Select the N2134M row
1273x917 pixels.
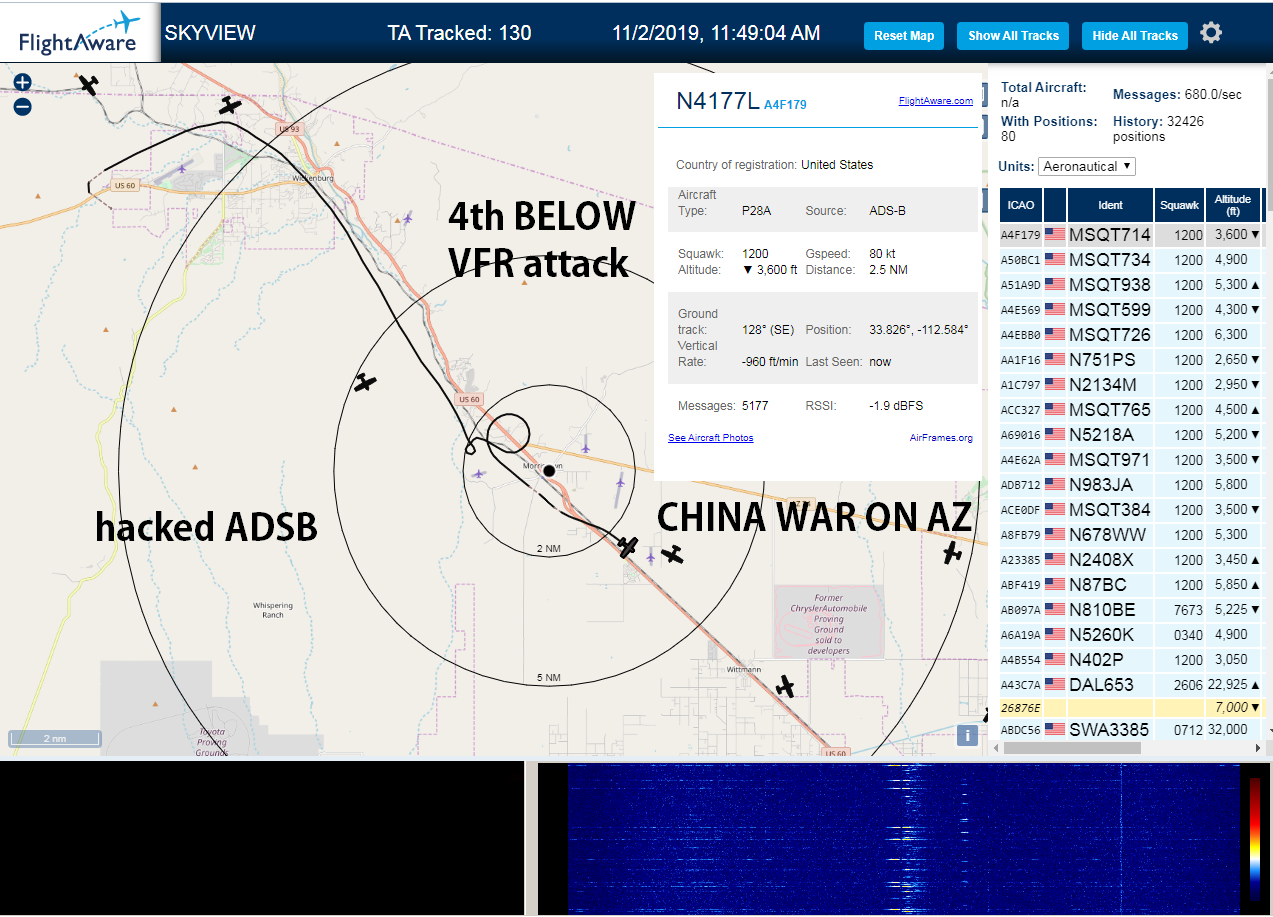click(1131, 385)
